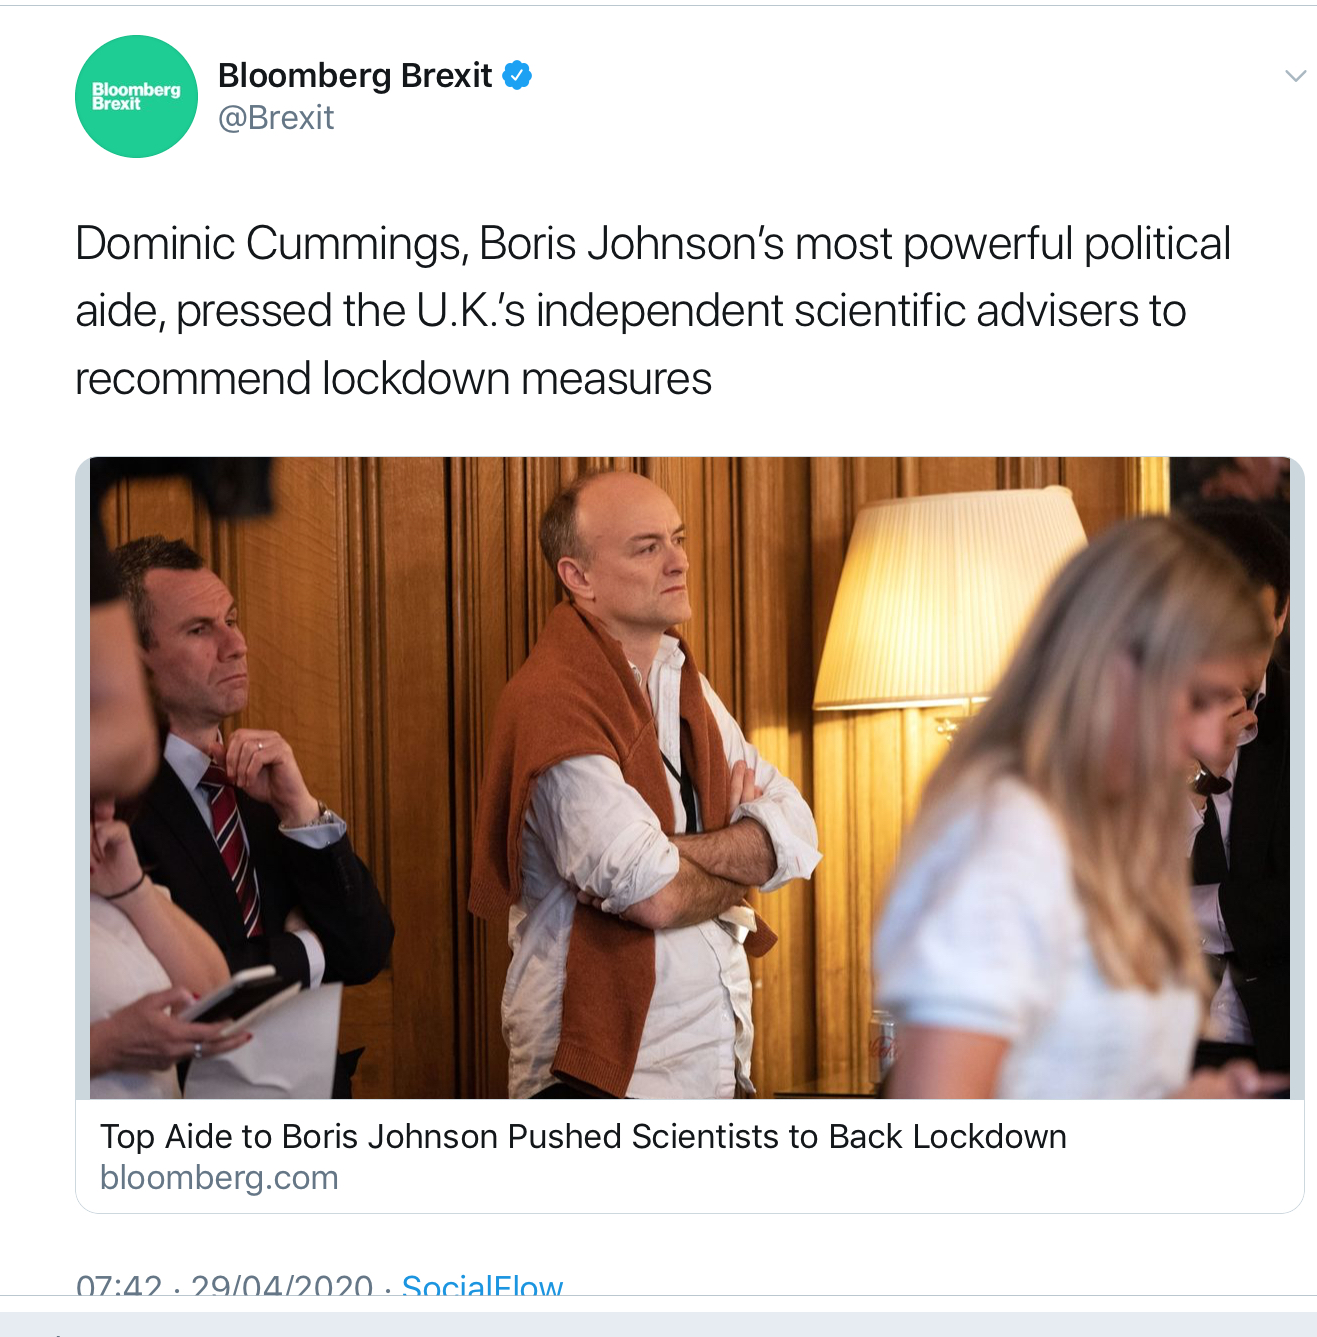Screen dimensions: 1317x1337
Task: Open the Bloomberg Brexit display name
Action: [355, 75]
